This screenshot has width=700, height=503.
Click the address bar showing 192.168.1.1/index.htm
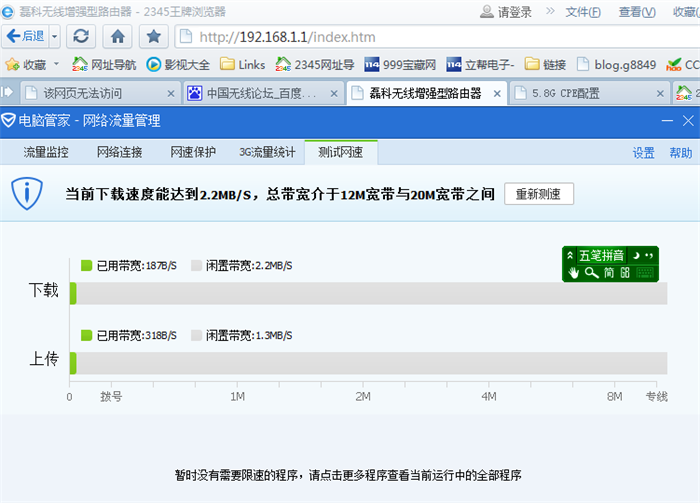438,37
